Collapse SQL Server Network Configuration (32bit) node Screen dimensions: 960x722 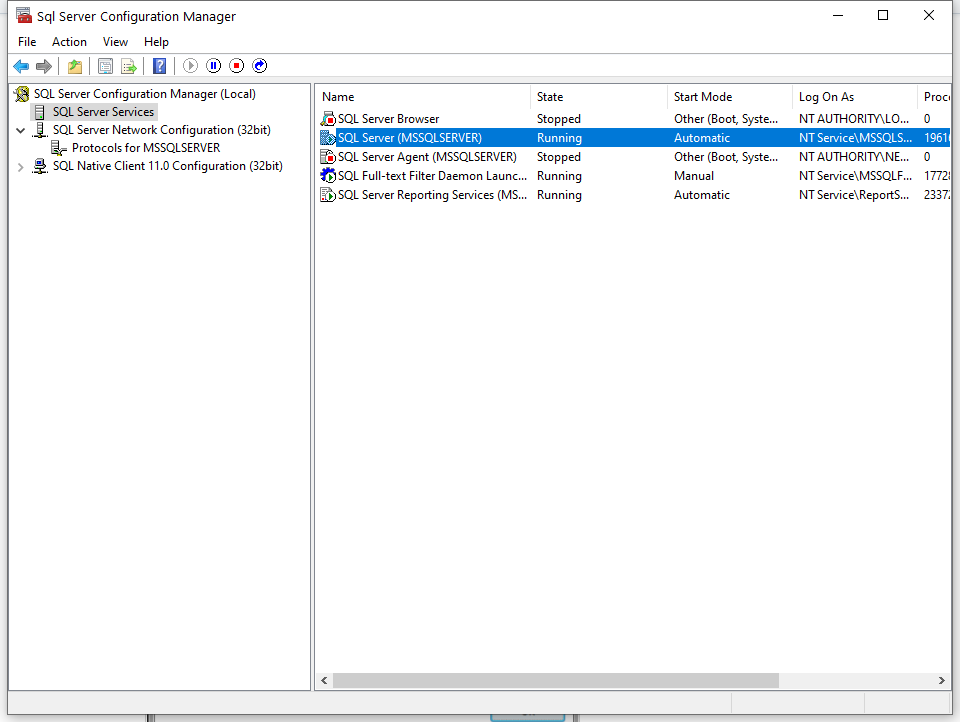pyautogui.click(x=20, y=130)
